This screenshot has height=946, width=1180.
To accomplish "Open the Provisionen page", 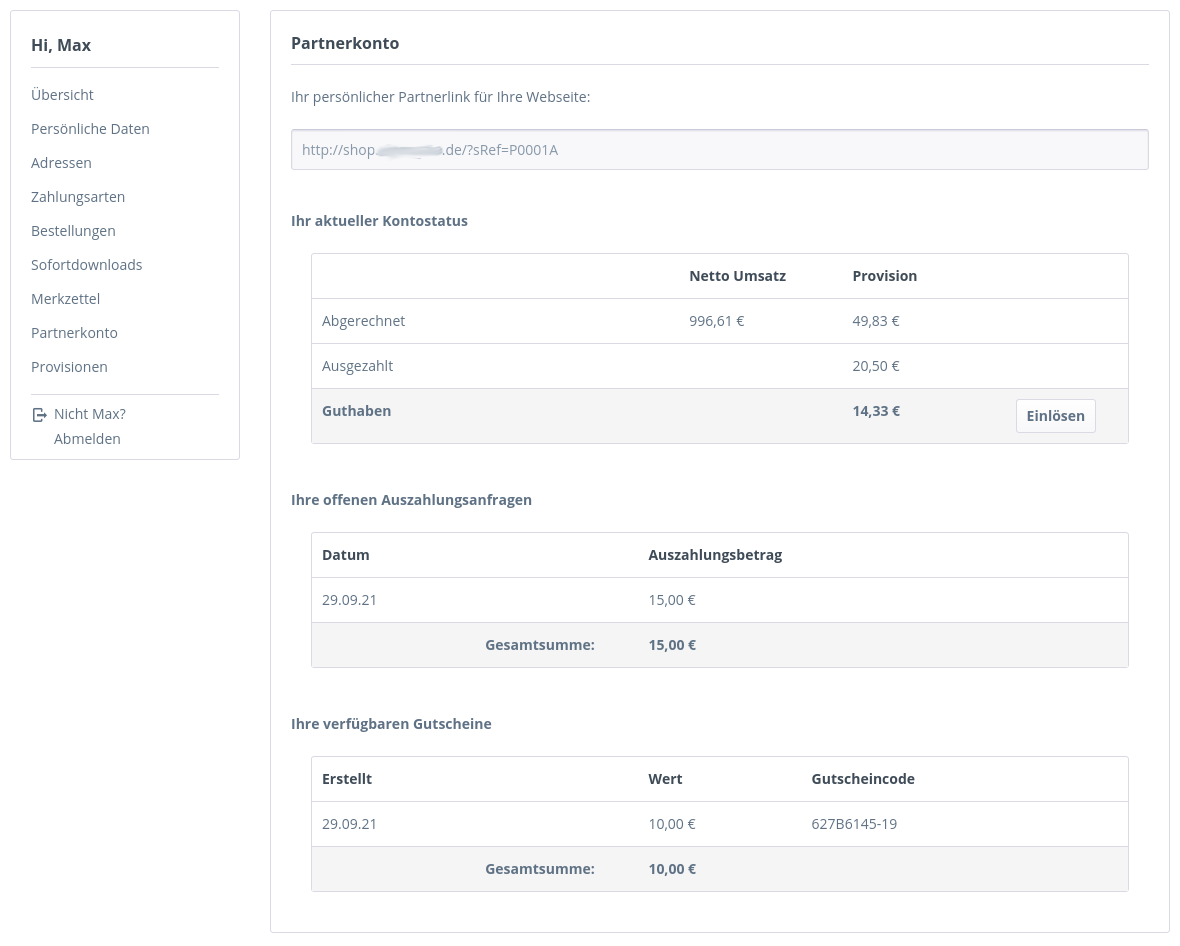I will tap(69, 367).
